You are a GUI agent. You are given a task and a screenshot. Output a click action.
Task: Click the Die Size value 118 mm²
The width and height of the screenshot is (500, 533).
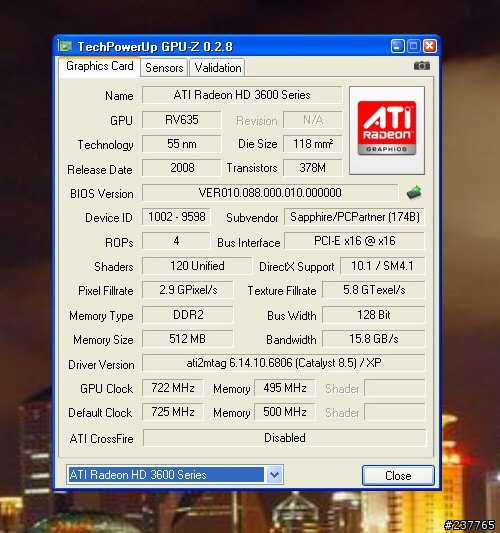click(313, 144)
